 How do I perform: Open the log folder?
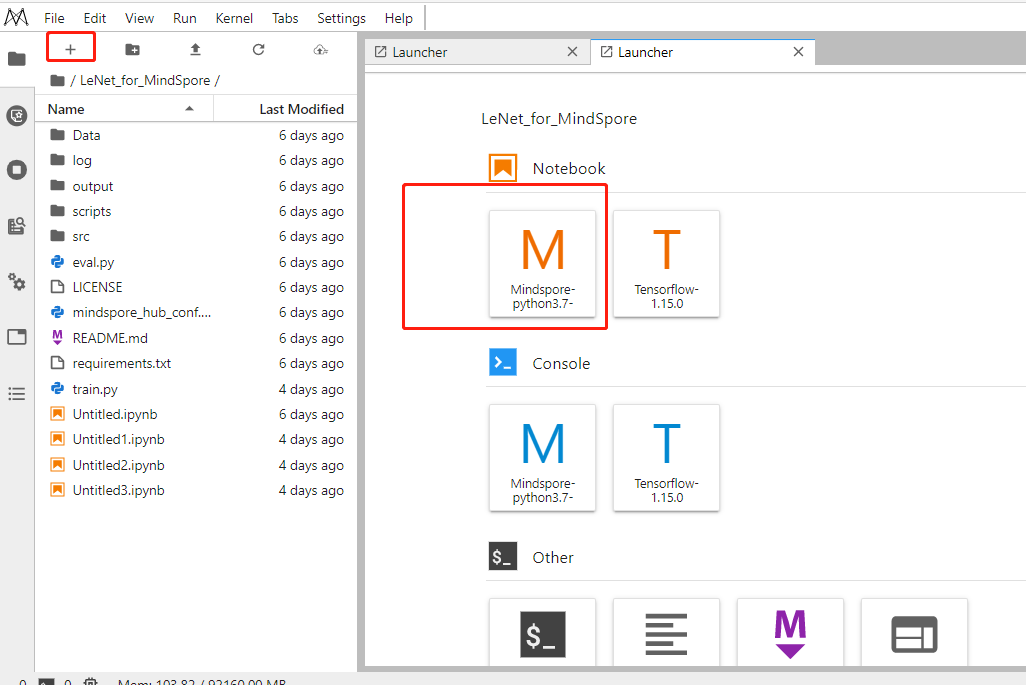point(196,160)
